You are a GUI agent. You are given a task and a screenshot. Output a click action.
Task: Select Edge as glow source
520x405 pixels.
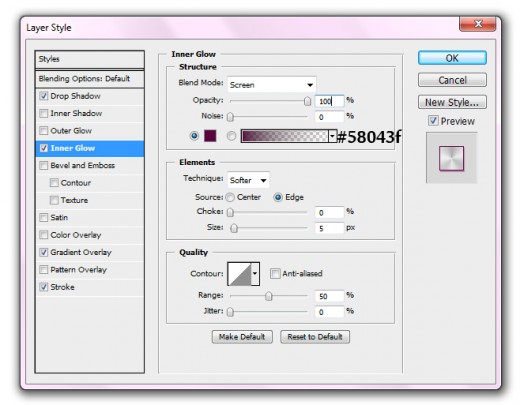(278, 197)
